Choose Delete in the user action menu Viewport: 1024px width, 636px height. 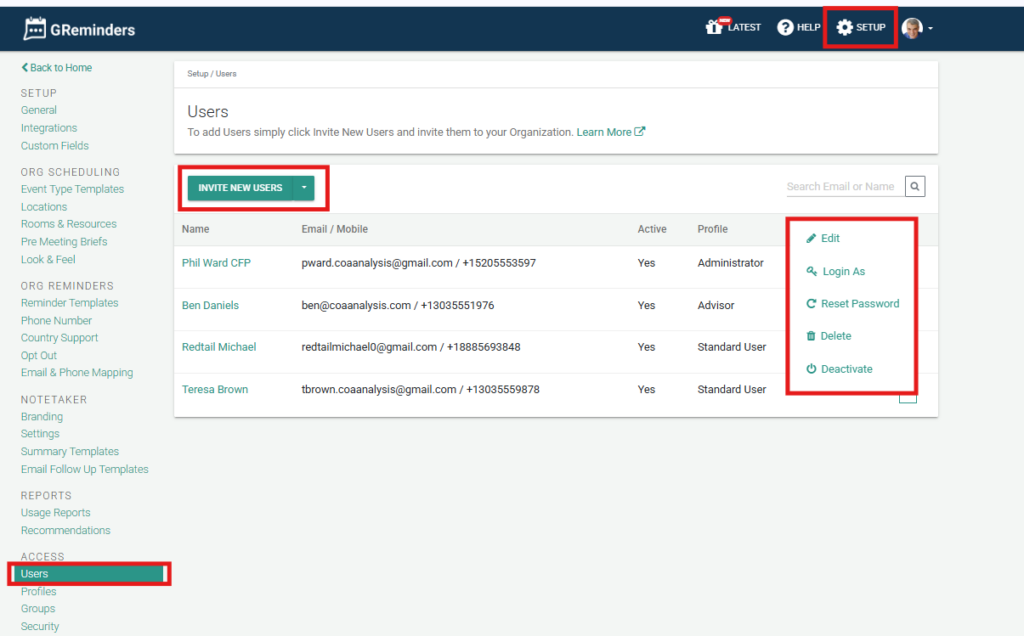(x=835, y=337)
